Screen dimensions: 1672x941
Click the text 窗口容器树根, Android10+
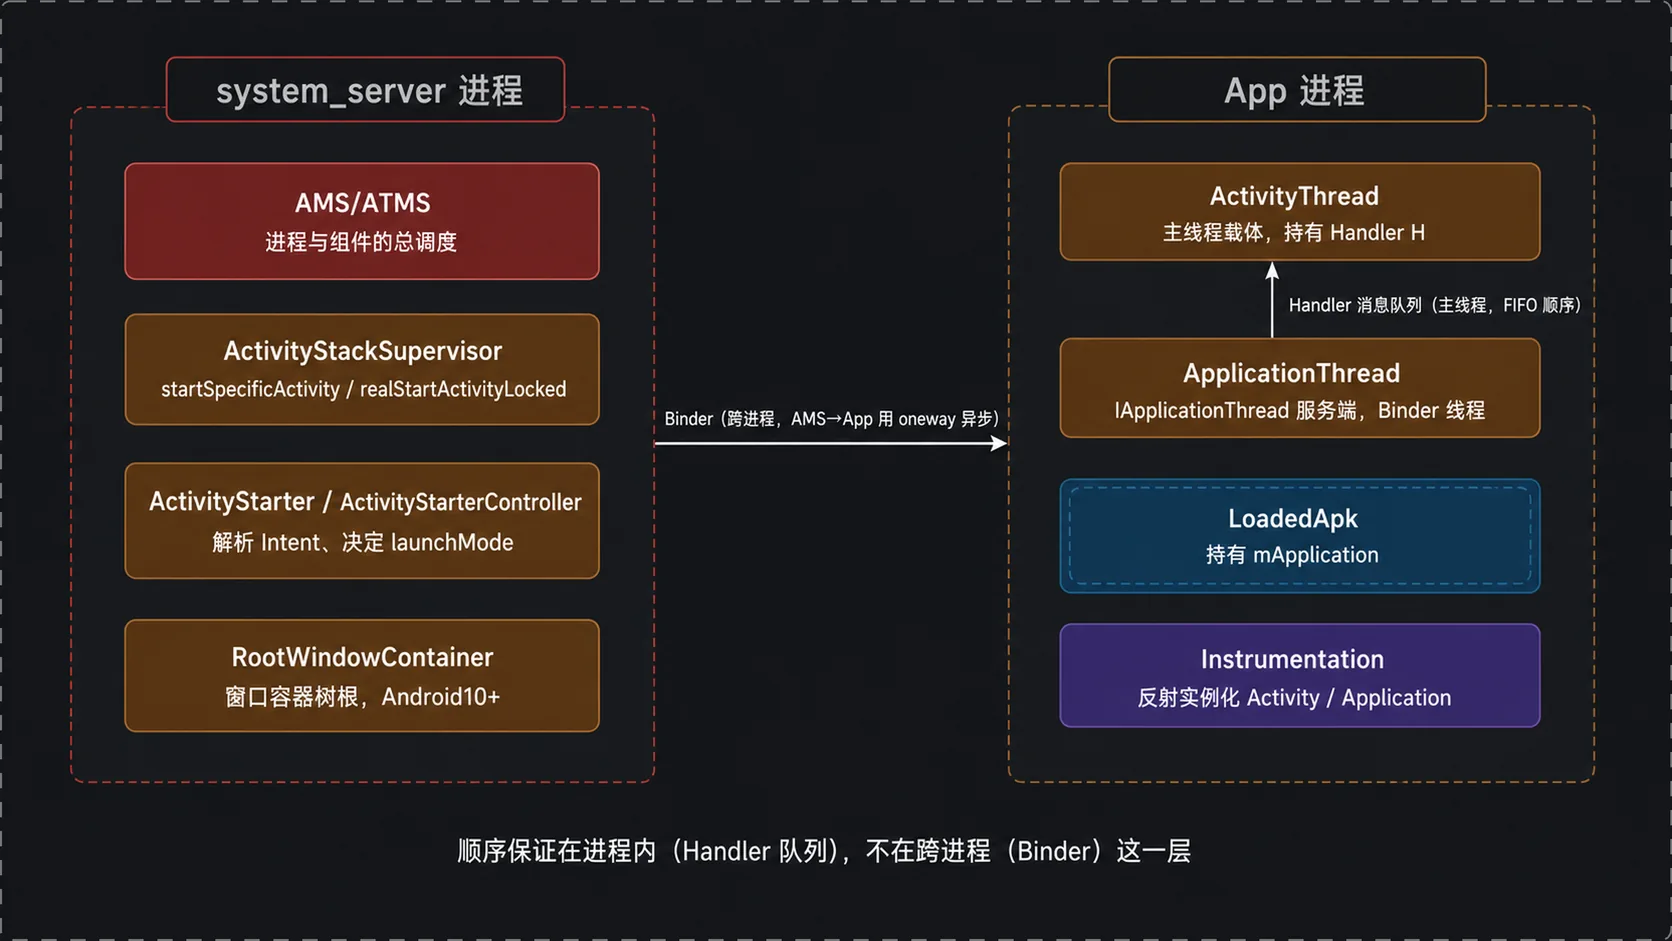[362, 697]
